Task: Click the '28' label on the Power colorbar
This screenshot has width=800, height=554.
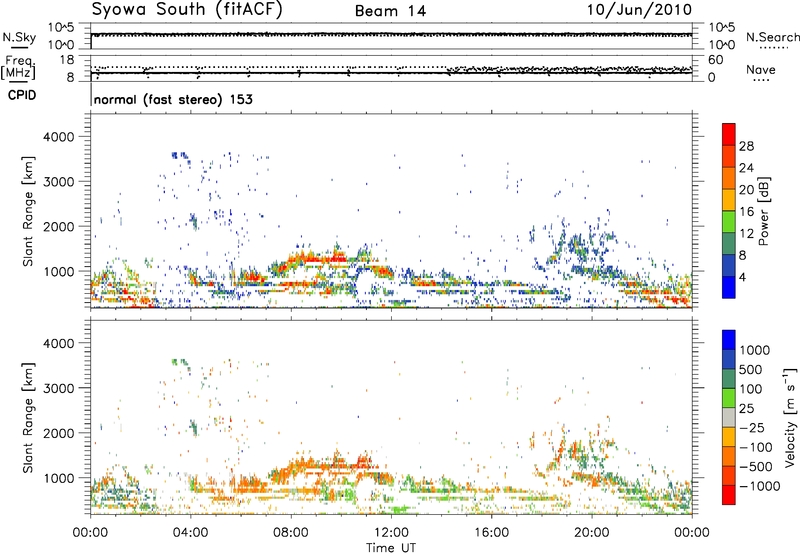Action: click(746, 146)
